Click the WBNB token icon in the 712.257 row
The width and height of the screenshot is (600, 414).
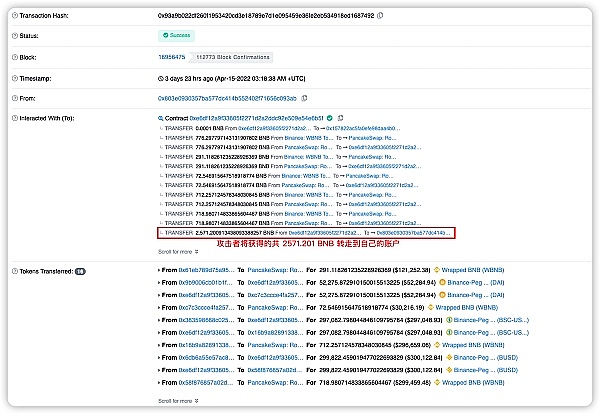(x=437, y=345)
